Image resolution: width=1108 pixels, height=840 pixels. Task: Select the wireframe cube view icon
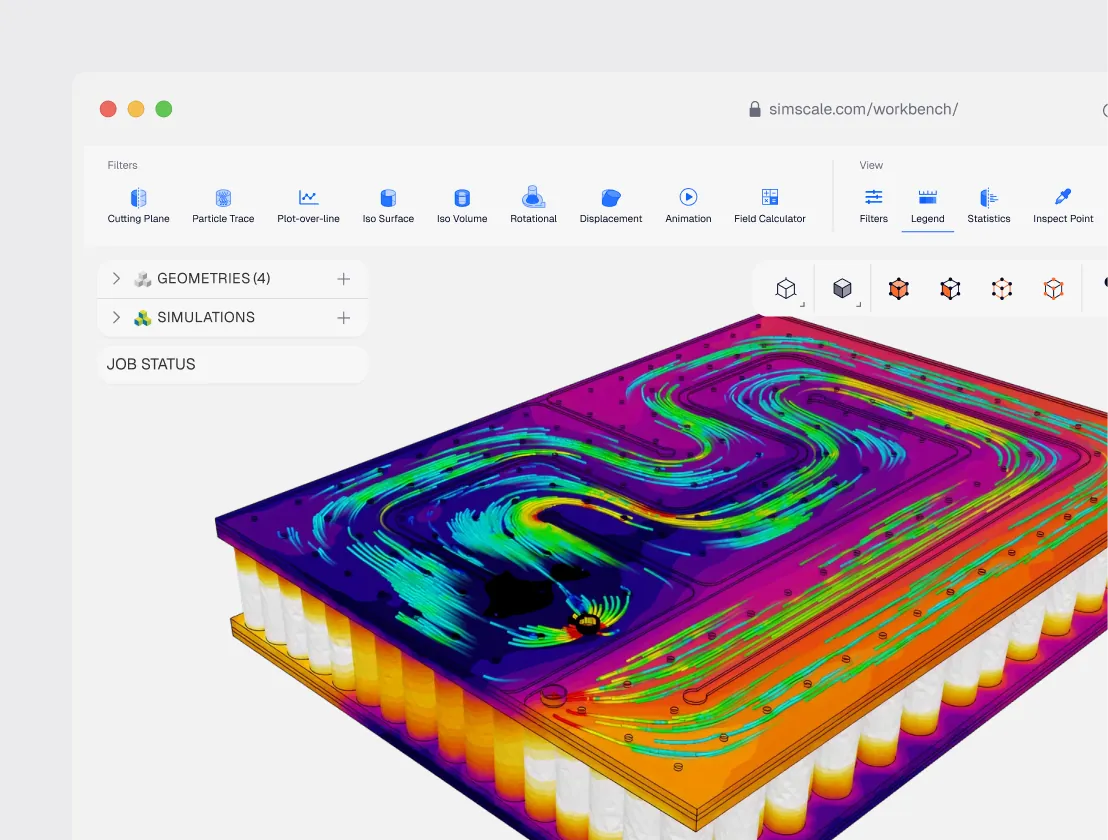786,288
